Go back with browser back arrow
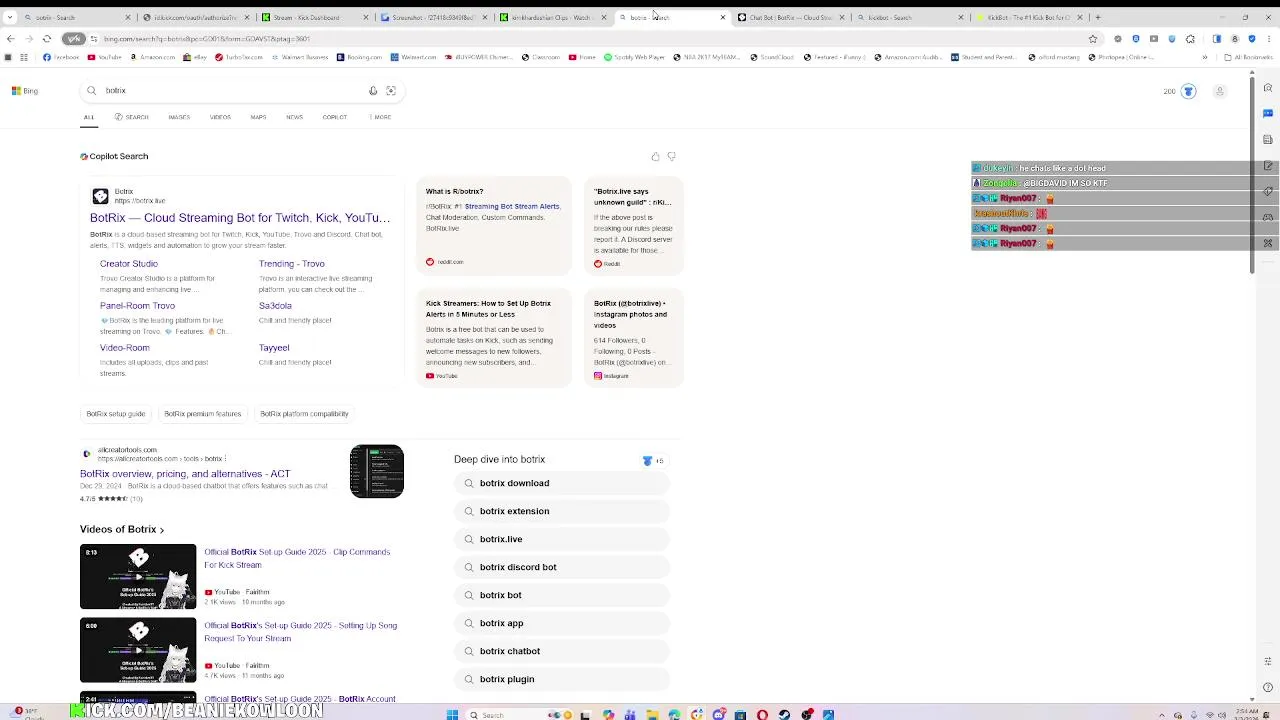 10,38
